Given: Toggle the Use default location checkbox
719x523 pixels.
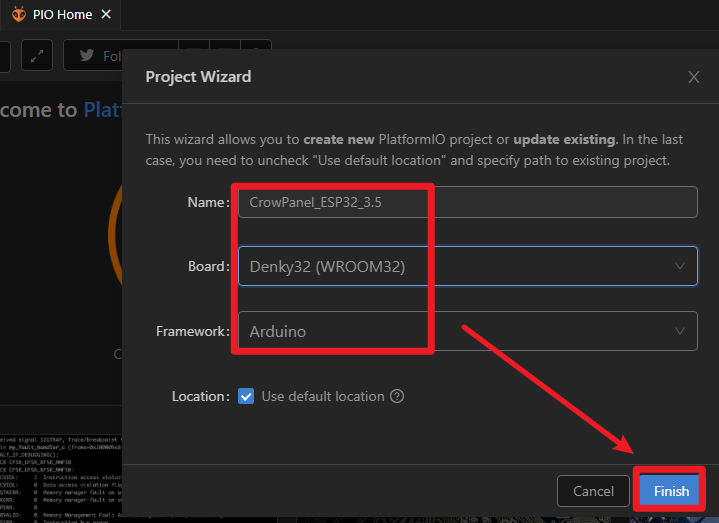Looking at the screenshot, I should click(x=246, y=396).
